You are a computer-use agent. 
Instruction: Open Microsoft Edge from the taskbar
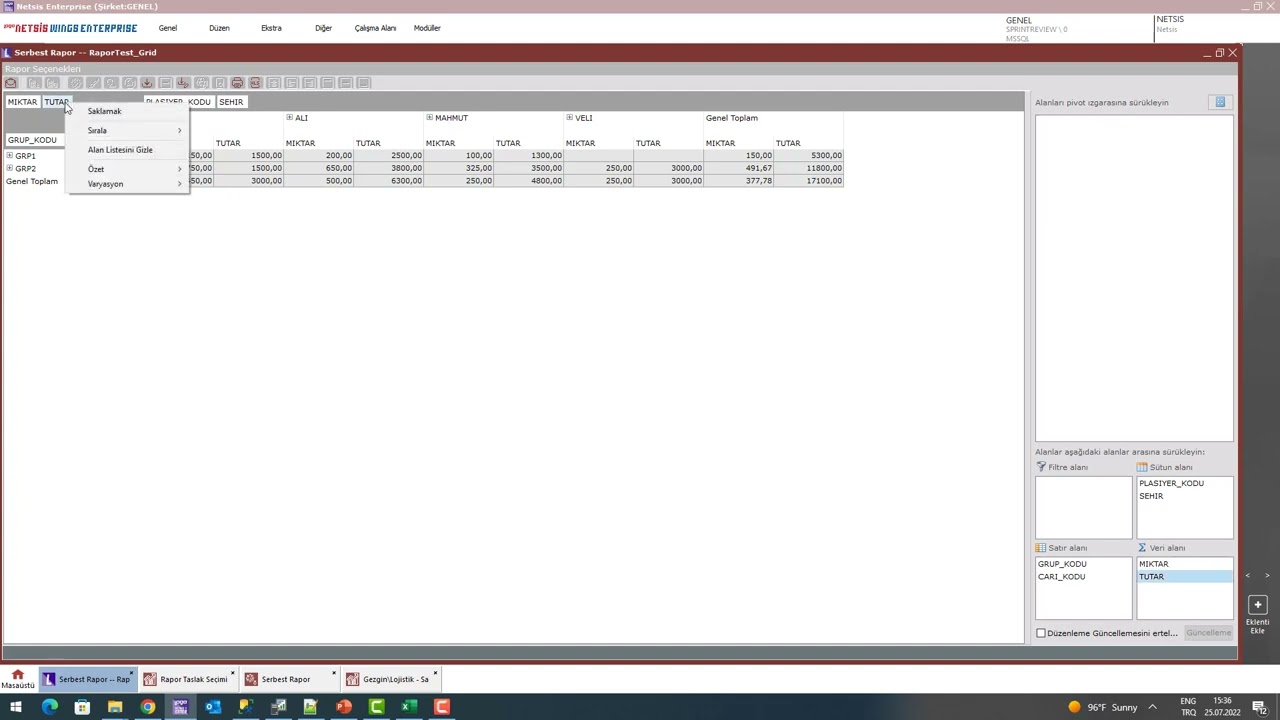49,707
